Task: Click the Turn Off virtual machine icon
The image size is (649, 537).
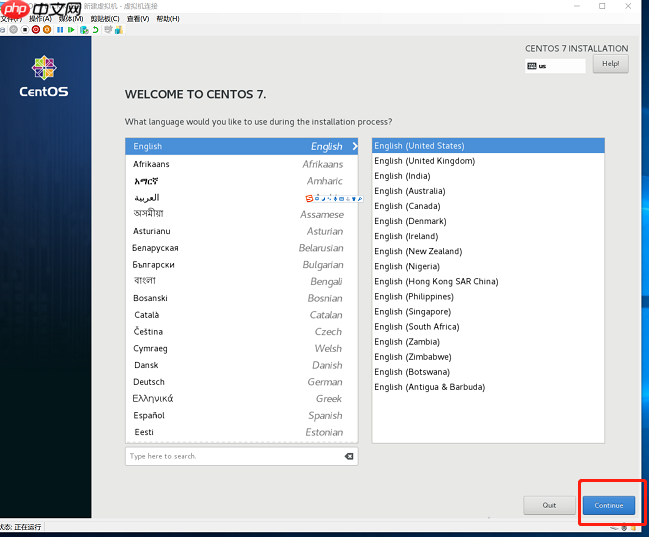Action: [x=25, y=30]
